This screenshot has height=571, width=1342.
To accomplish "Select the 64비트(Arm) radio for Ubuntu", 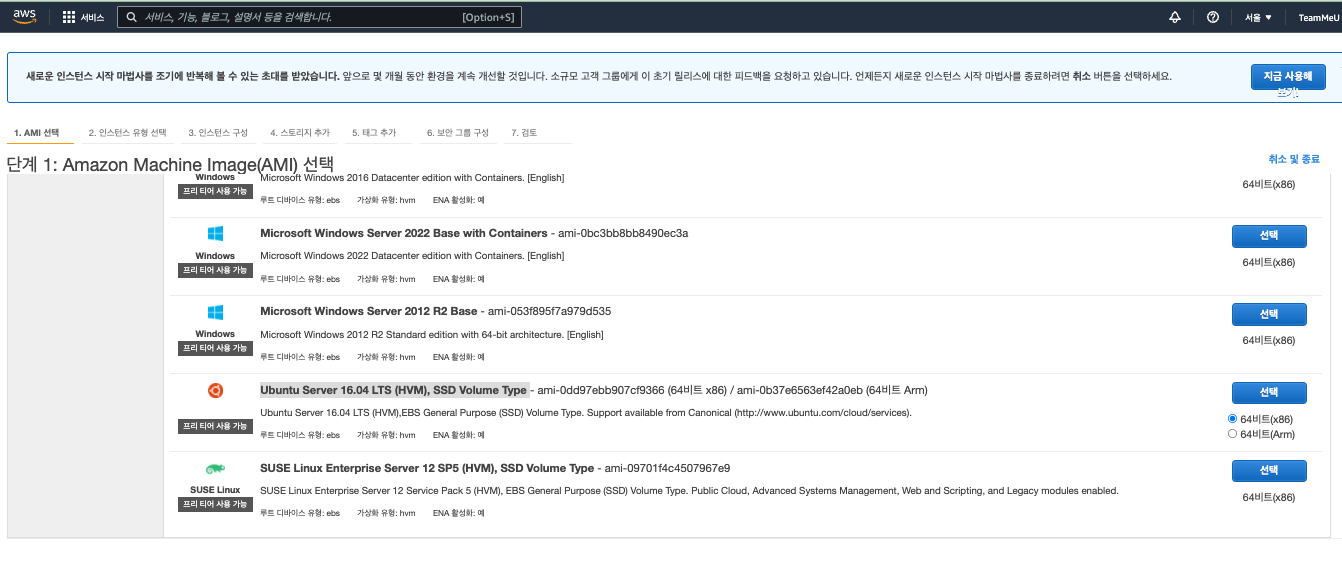I will (1232, 434).
